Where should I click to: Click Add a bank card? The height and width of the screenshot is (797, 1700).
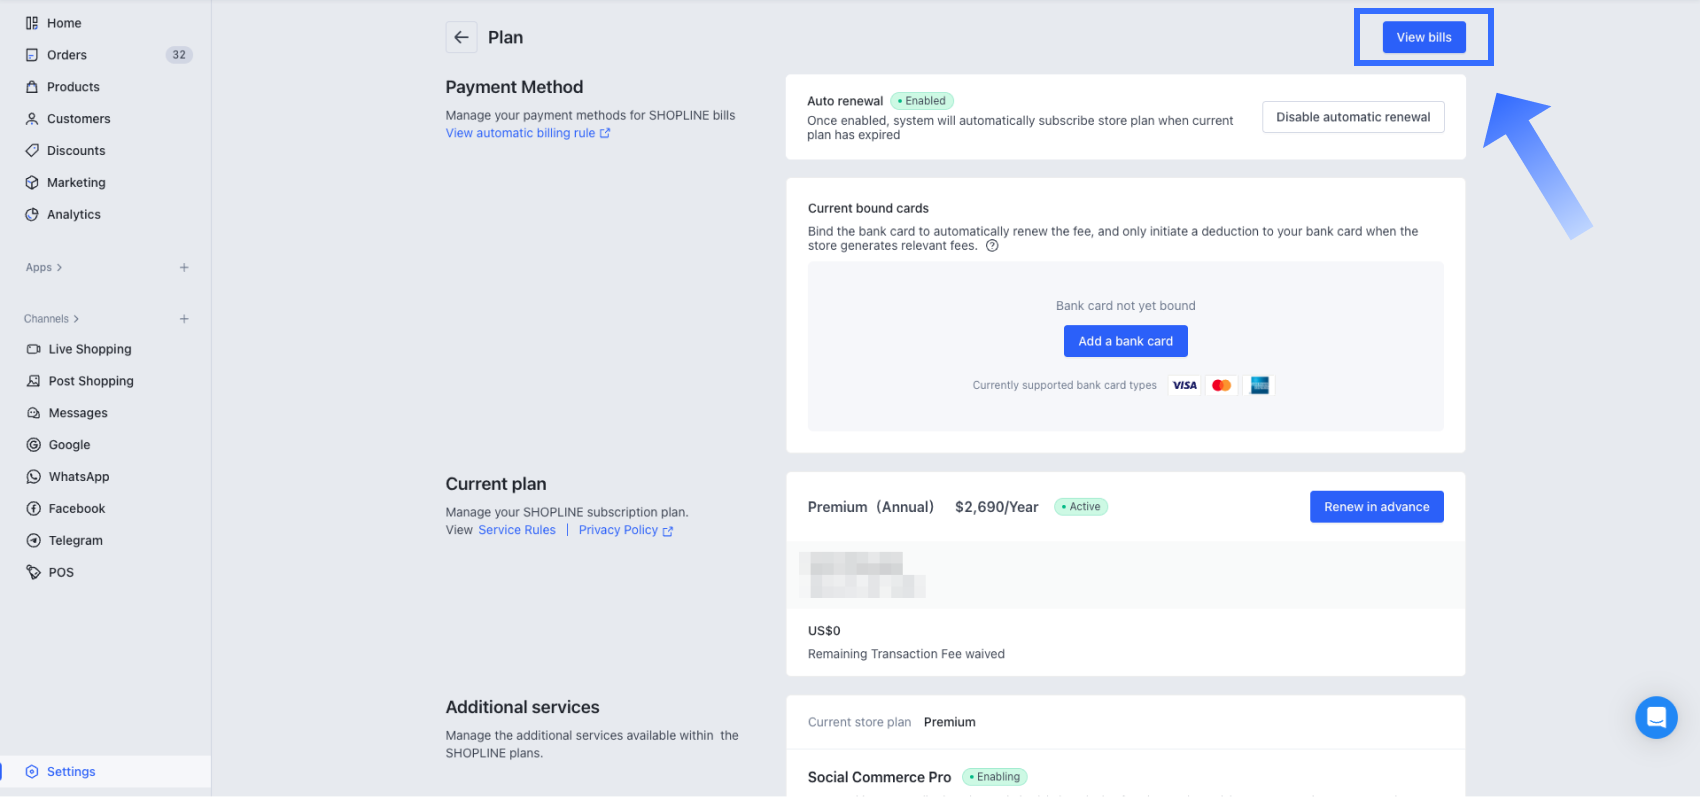1125,341
